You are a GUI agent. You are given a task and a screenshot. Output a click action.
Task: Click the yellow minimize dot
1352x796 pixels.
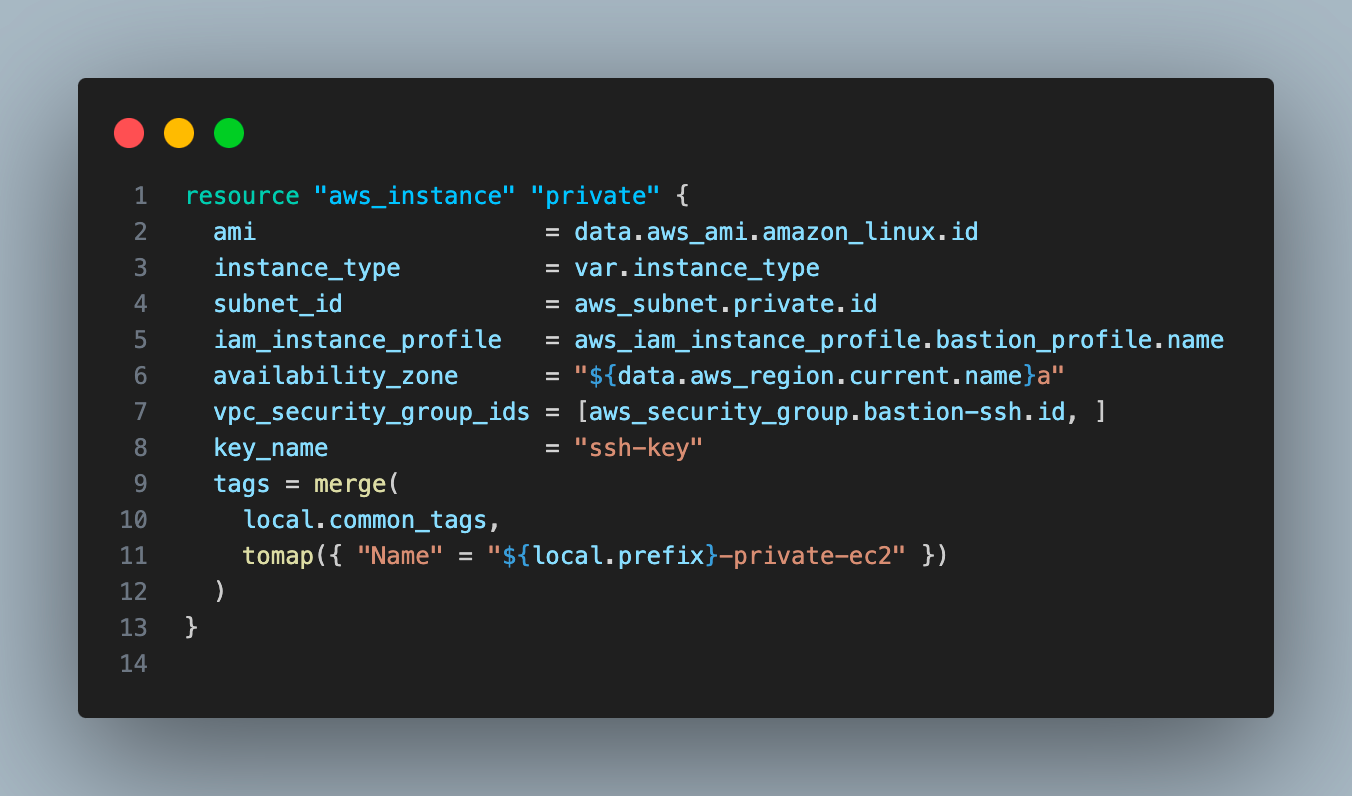179,133
